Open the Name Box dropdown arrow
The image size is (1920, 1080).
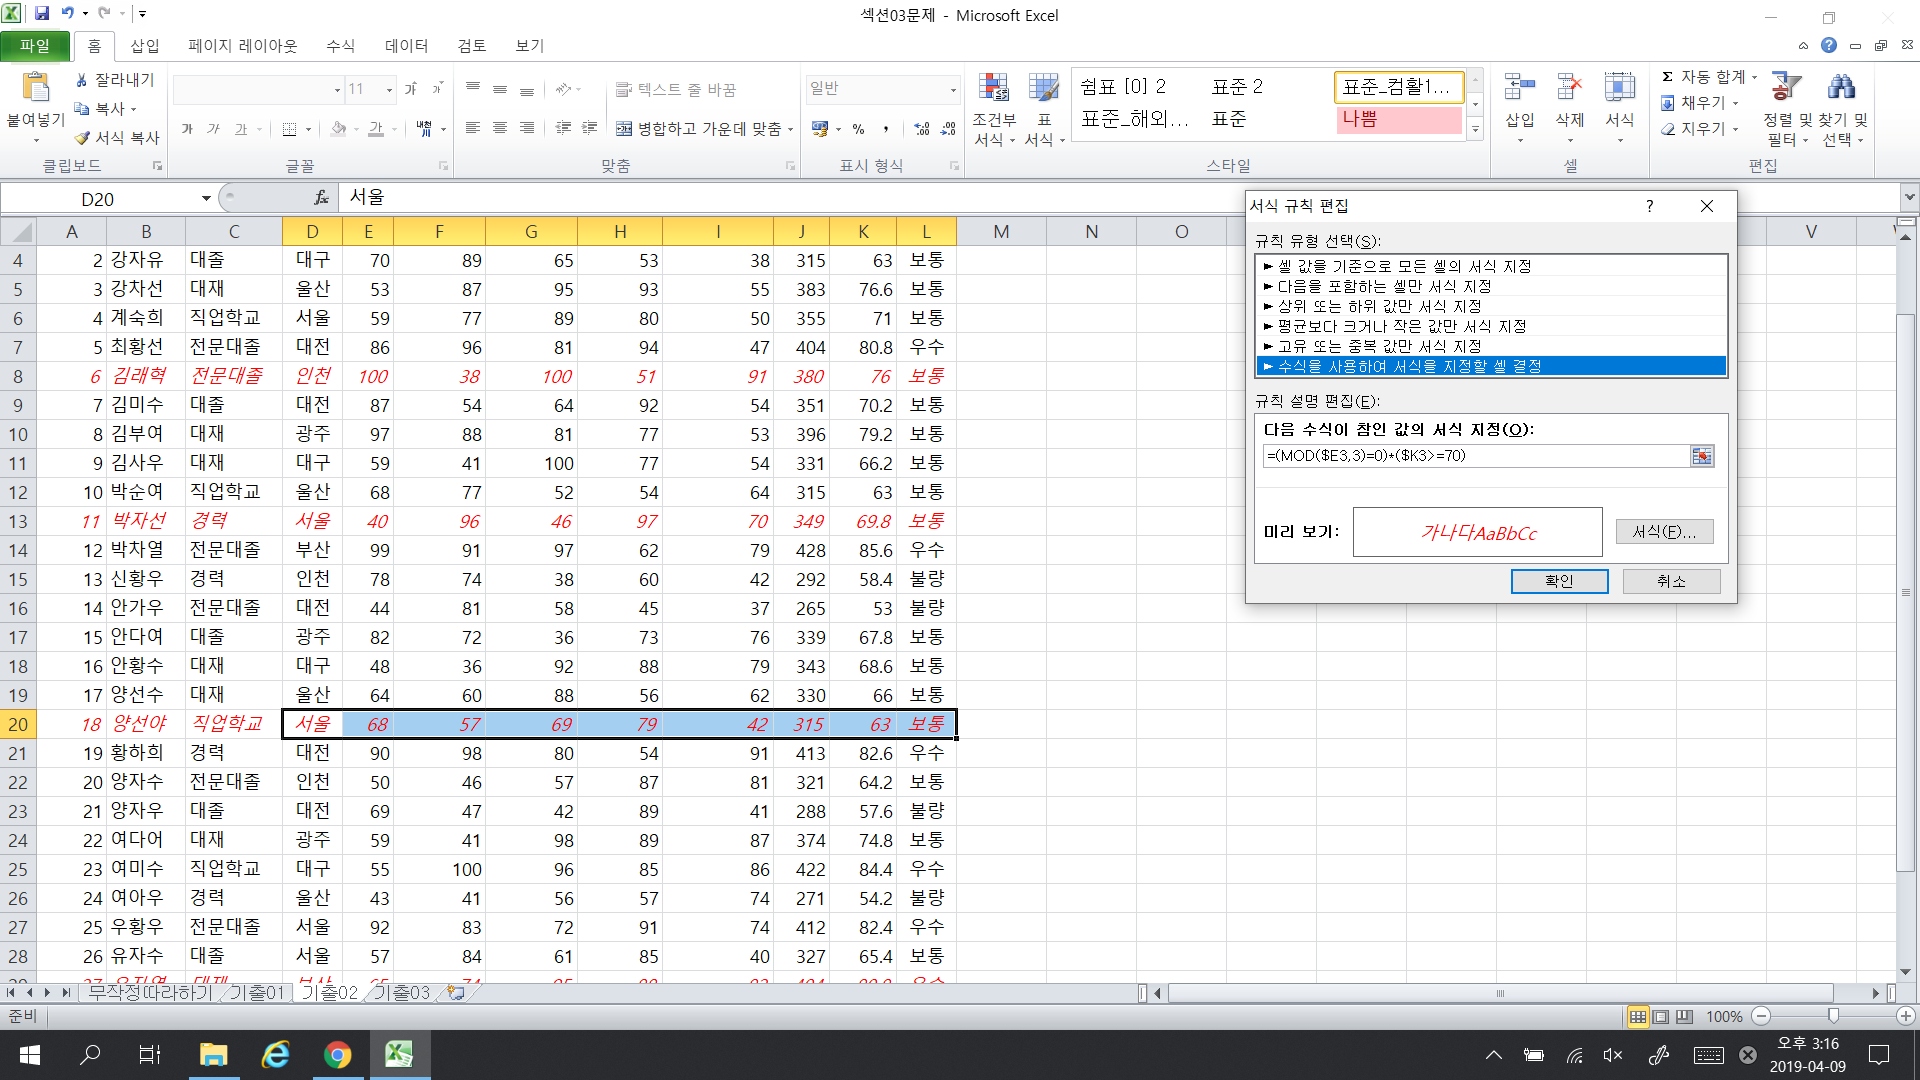[x=206, y=199]
